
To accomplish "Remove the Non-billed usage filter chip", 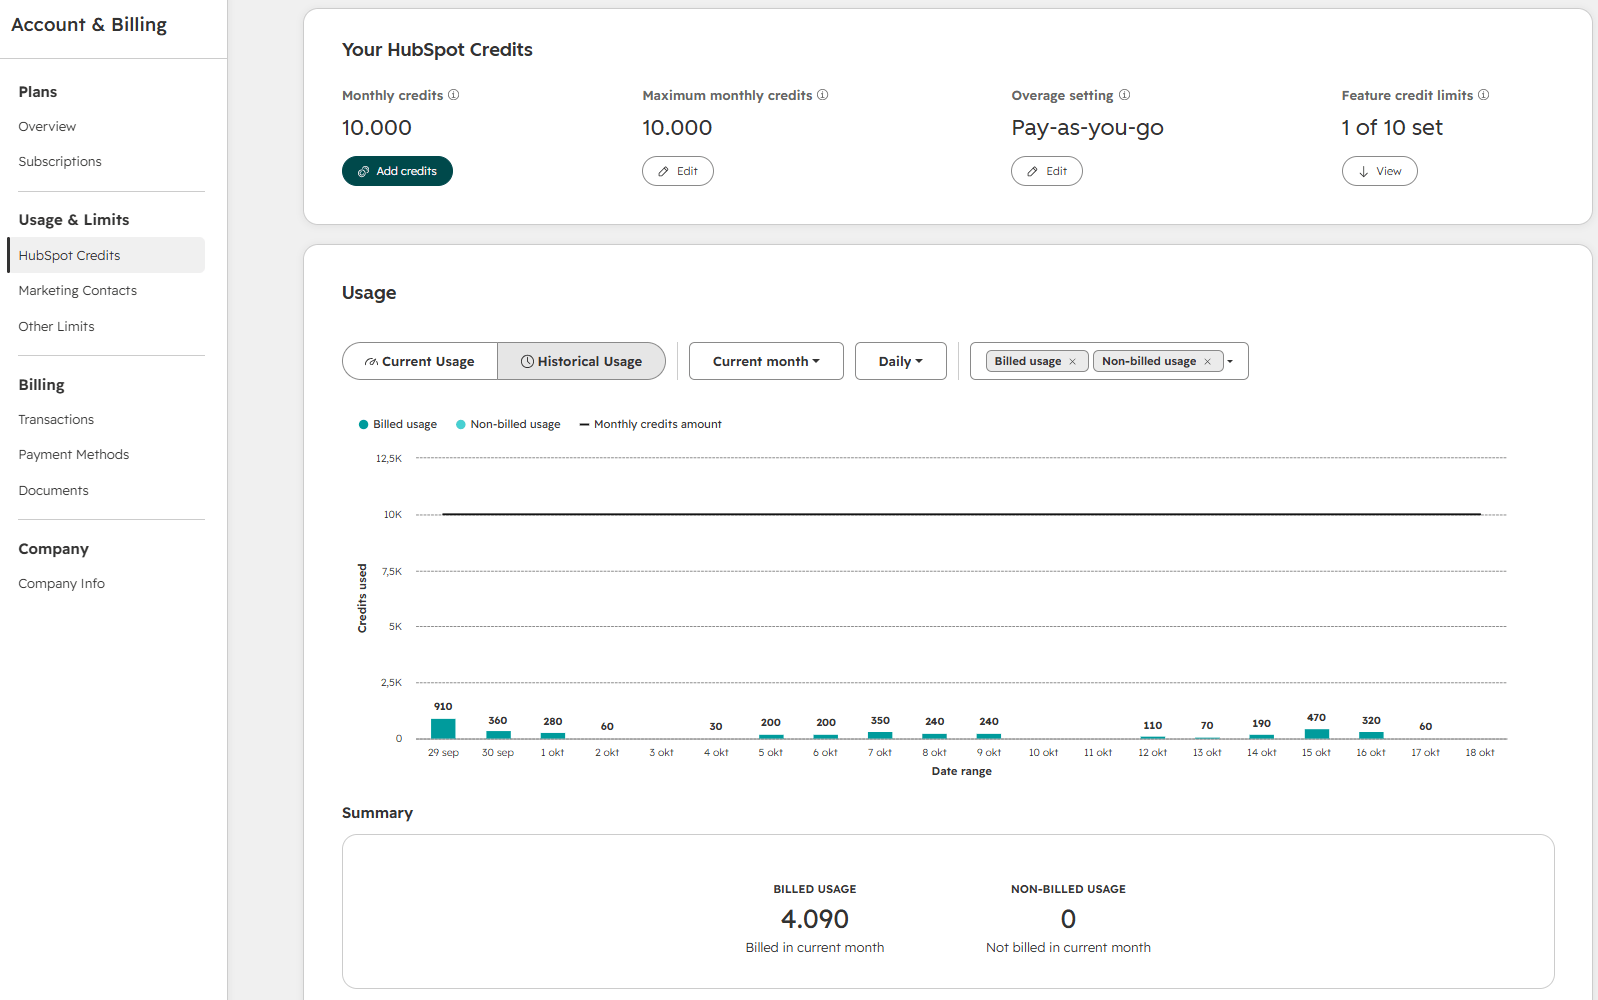I will point(1208,362).
